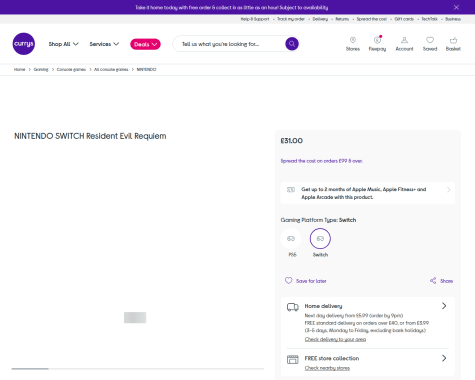475x380 pixels.
Task: Click Check delivery to your area
Action: 335,339
